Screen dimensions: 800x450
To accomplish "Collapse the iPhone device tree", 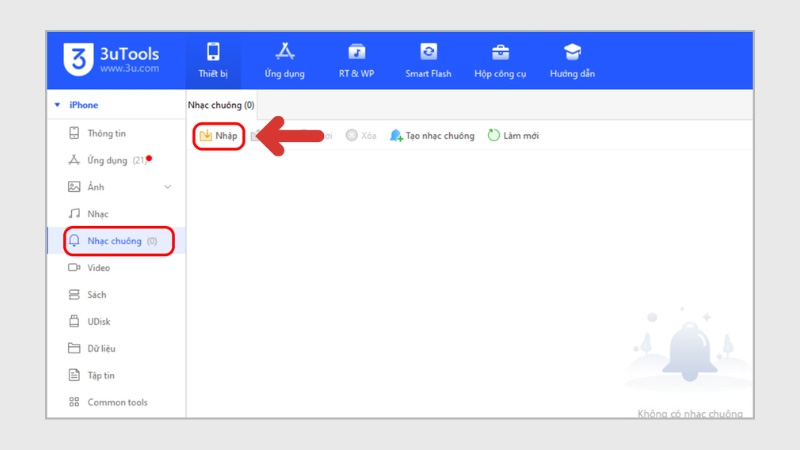I will [x=58, y=105].
